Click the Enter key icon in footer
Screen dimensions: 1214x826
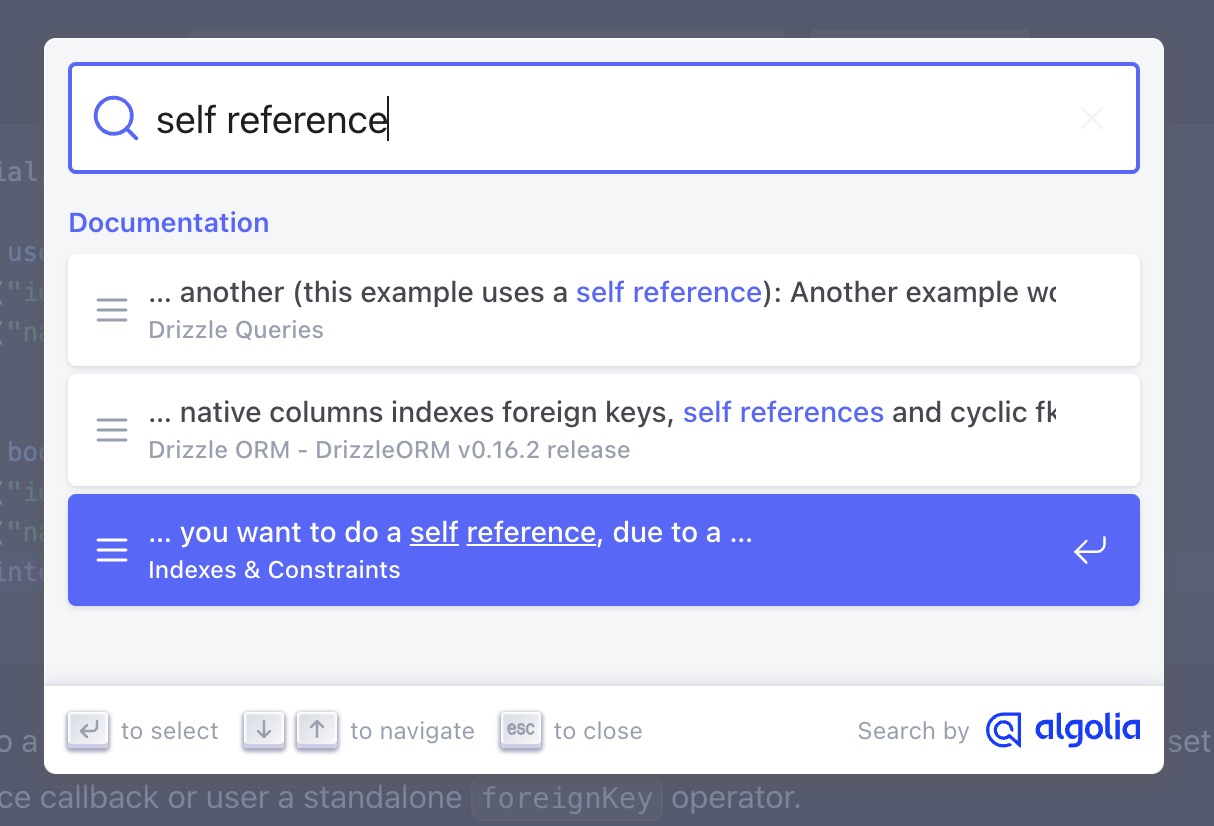click(88, 730)
